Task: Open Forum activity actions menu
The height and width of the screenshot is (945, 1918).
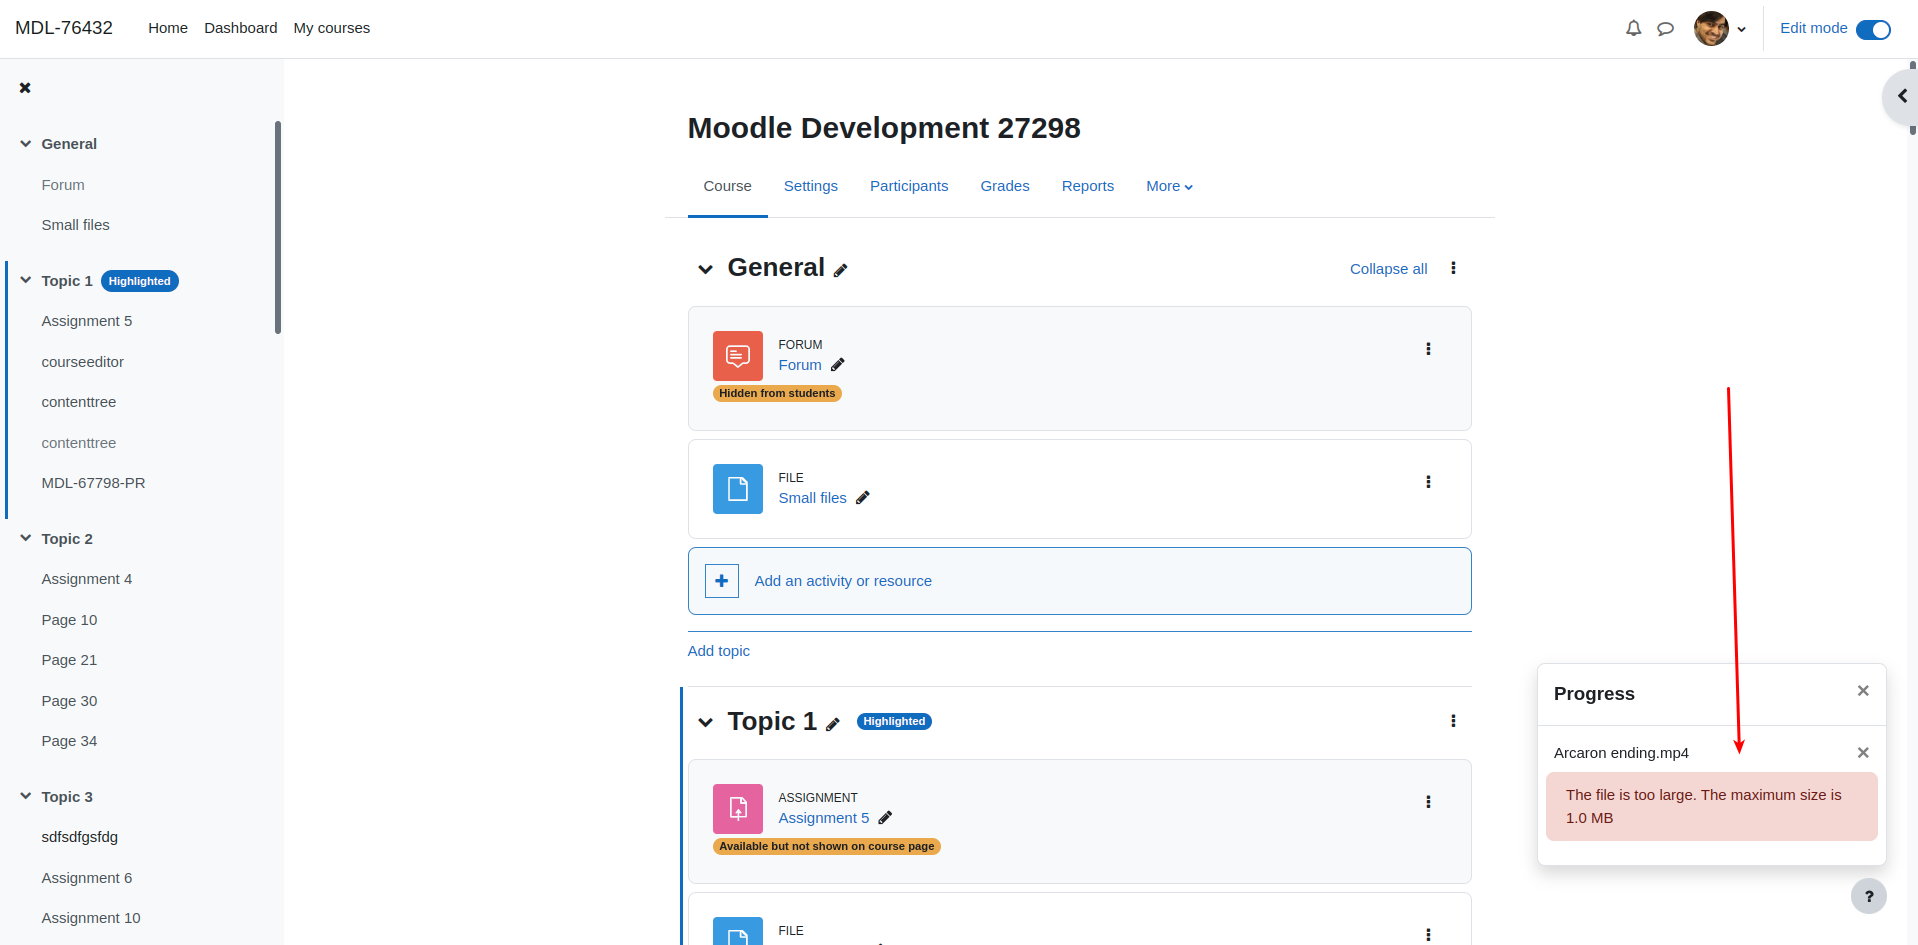Action: 1428,349
